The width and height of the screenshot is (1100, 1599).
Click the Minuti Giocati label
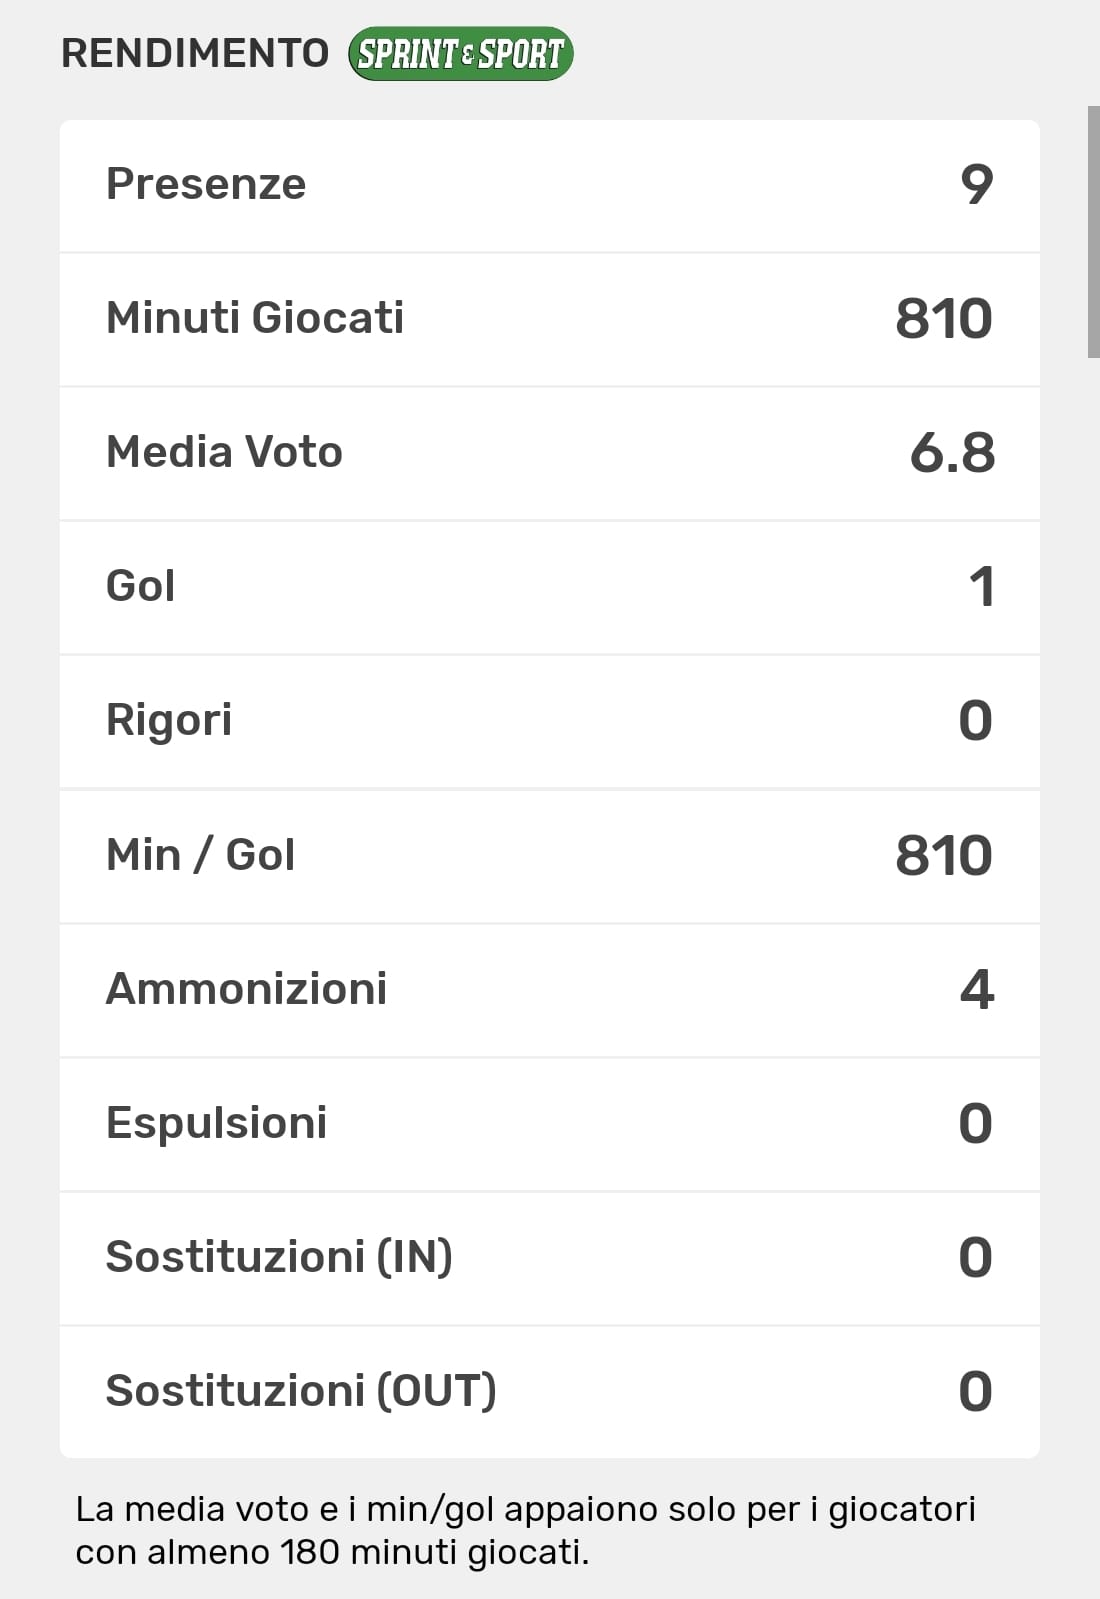(x=255, y=318)
